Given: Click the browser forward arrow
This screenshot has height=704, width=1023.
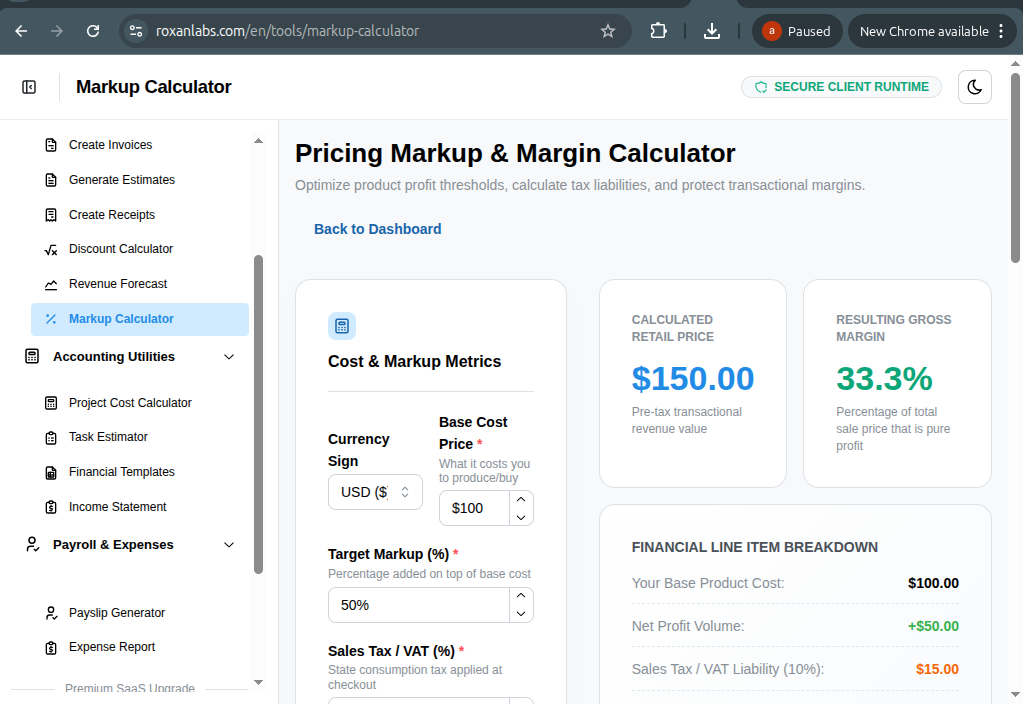Looking at the screenshot, I should tap(57, 31).
